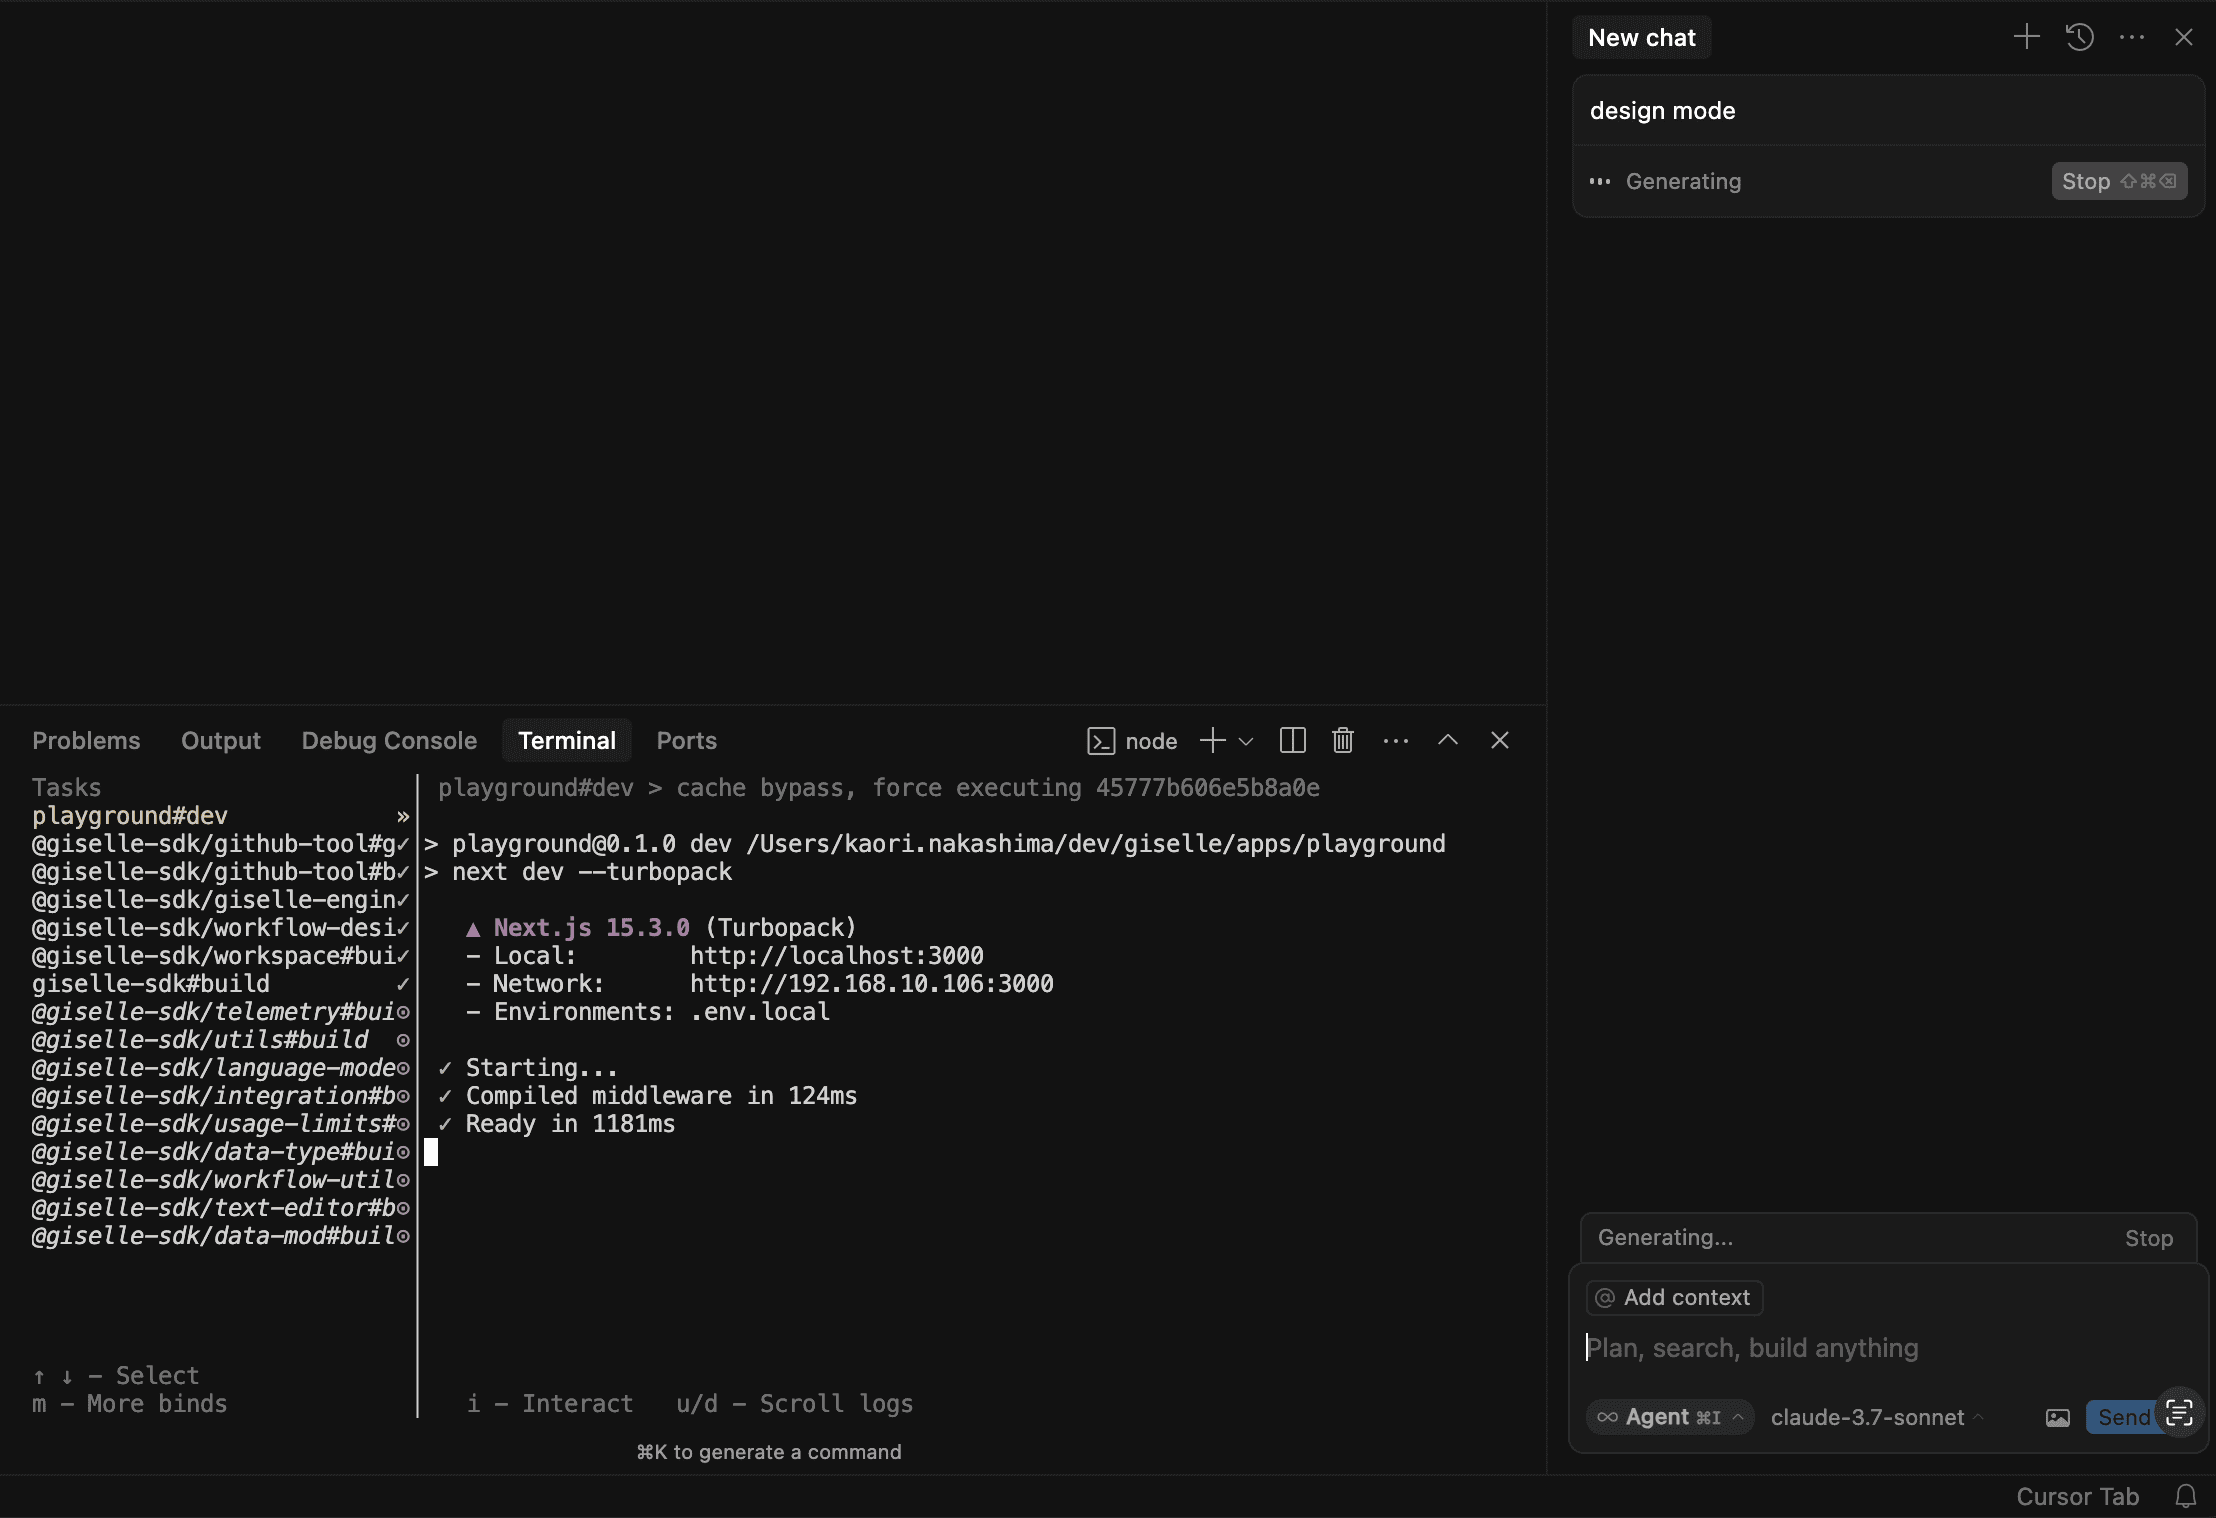Select the terminal shell icon beside node
2216x1518 pixels.
point(1101,741)
